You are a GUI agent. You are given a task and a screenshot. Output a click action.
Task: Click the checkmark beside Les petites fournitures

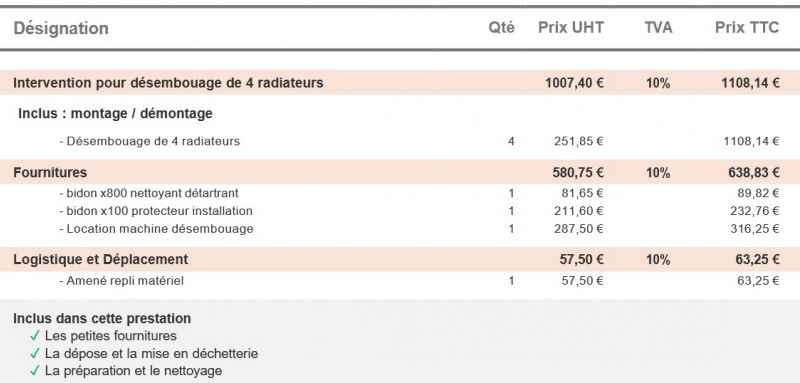pyautogui.click(x=35, y=336)
